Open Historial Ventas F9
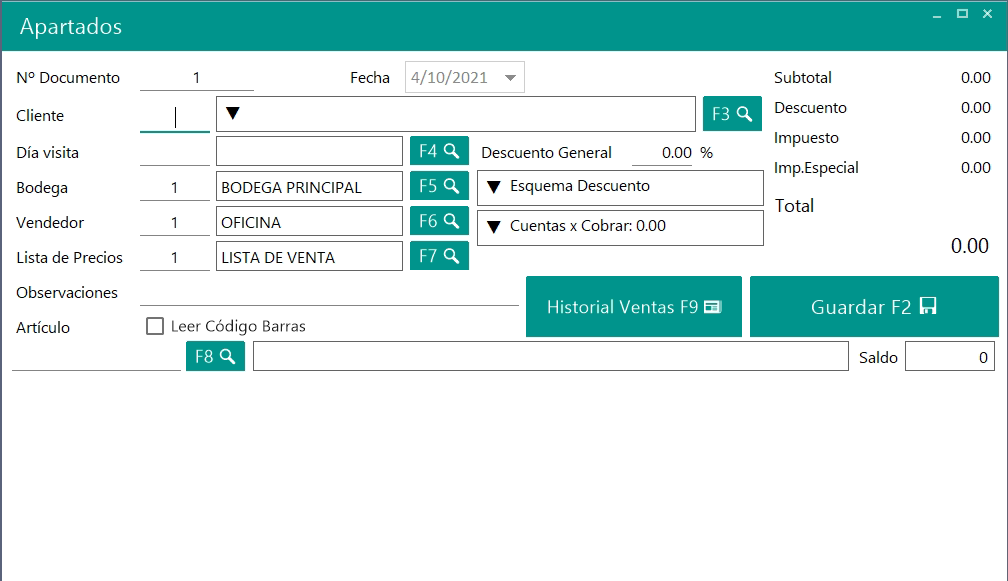Screen dimensions: 1008x581 click(633, 307)
